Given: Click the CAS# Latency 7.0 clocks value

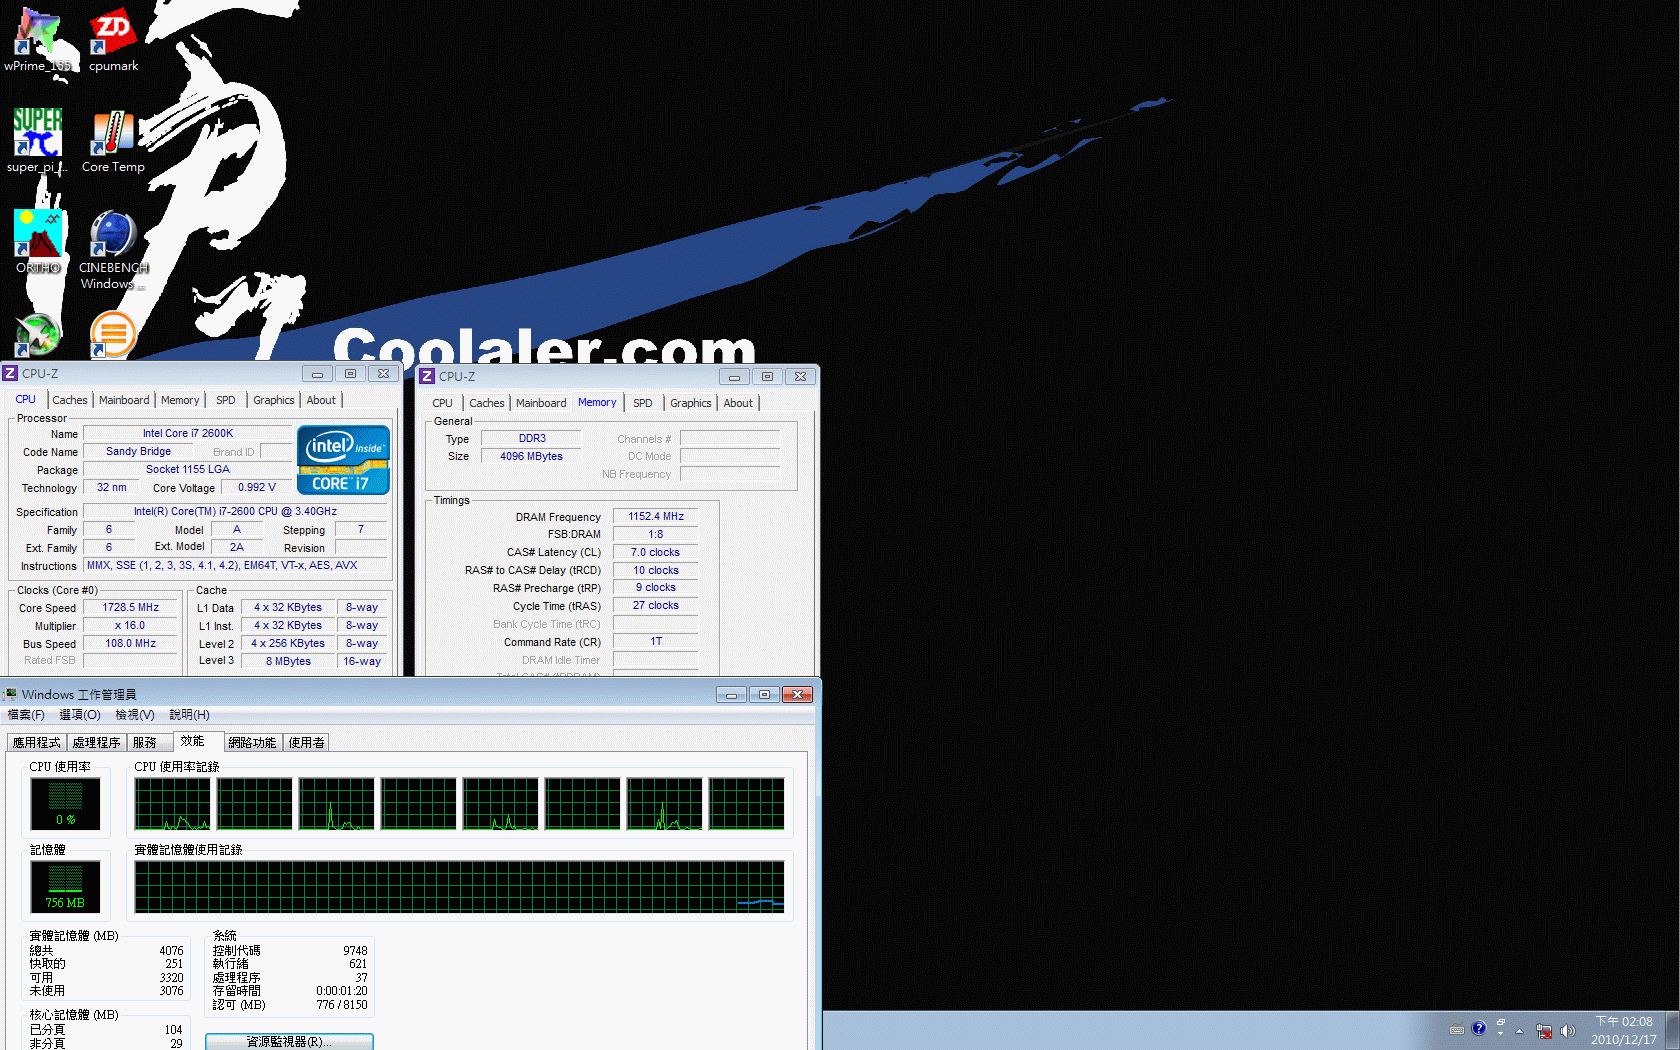Looking at the screenshot, I should coord(656,552).
